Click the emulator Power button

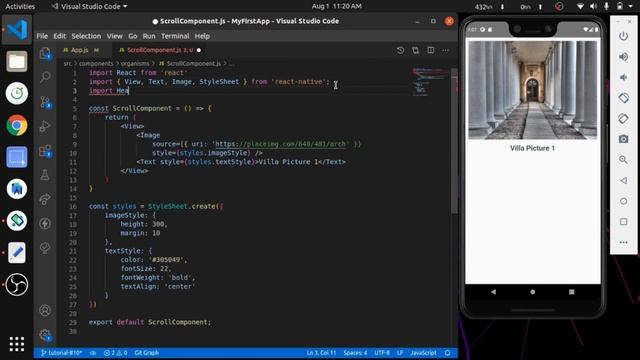pos(623,36)
